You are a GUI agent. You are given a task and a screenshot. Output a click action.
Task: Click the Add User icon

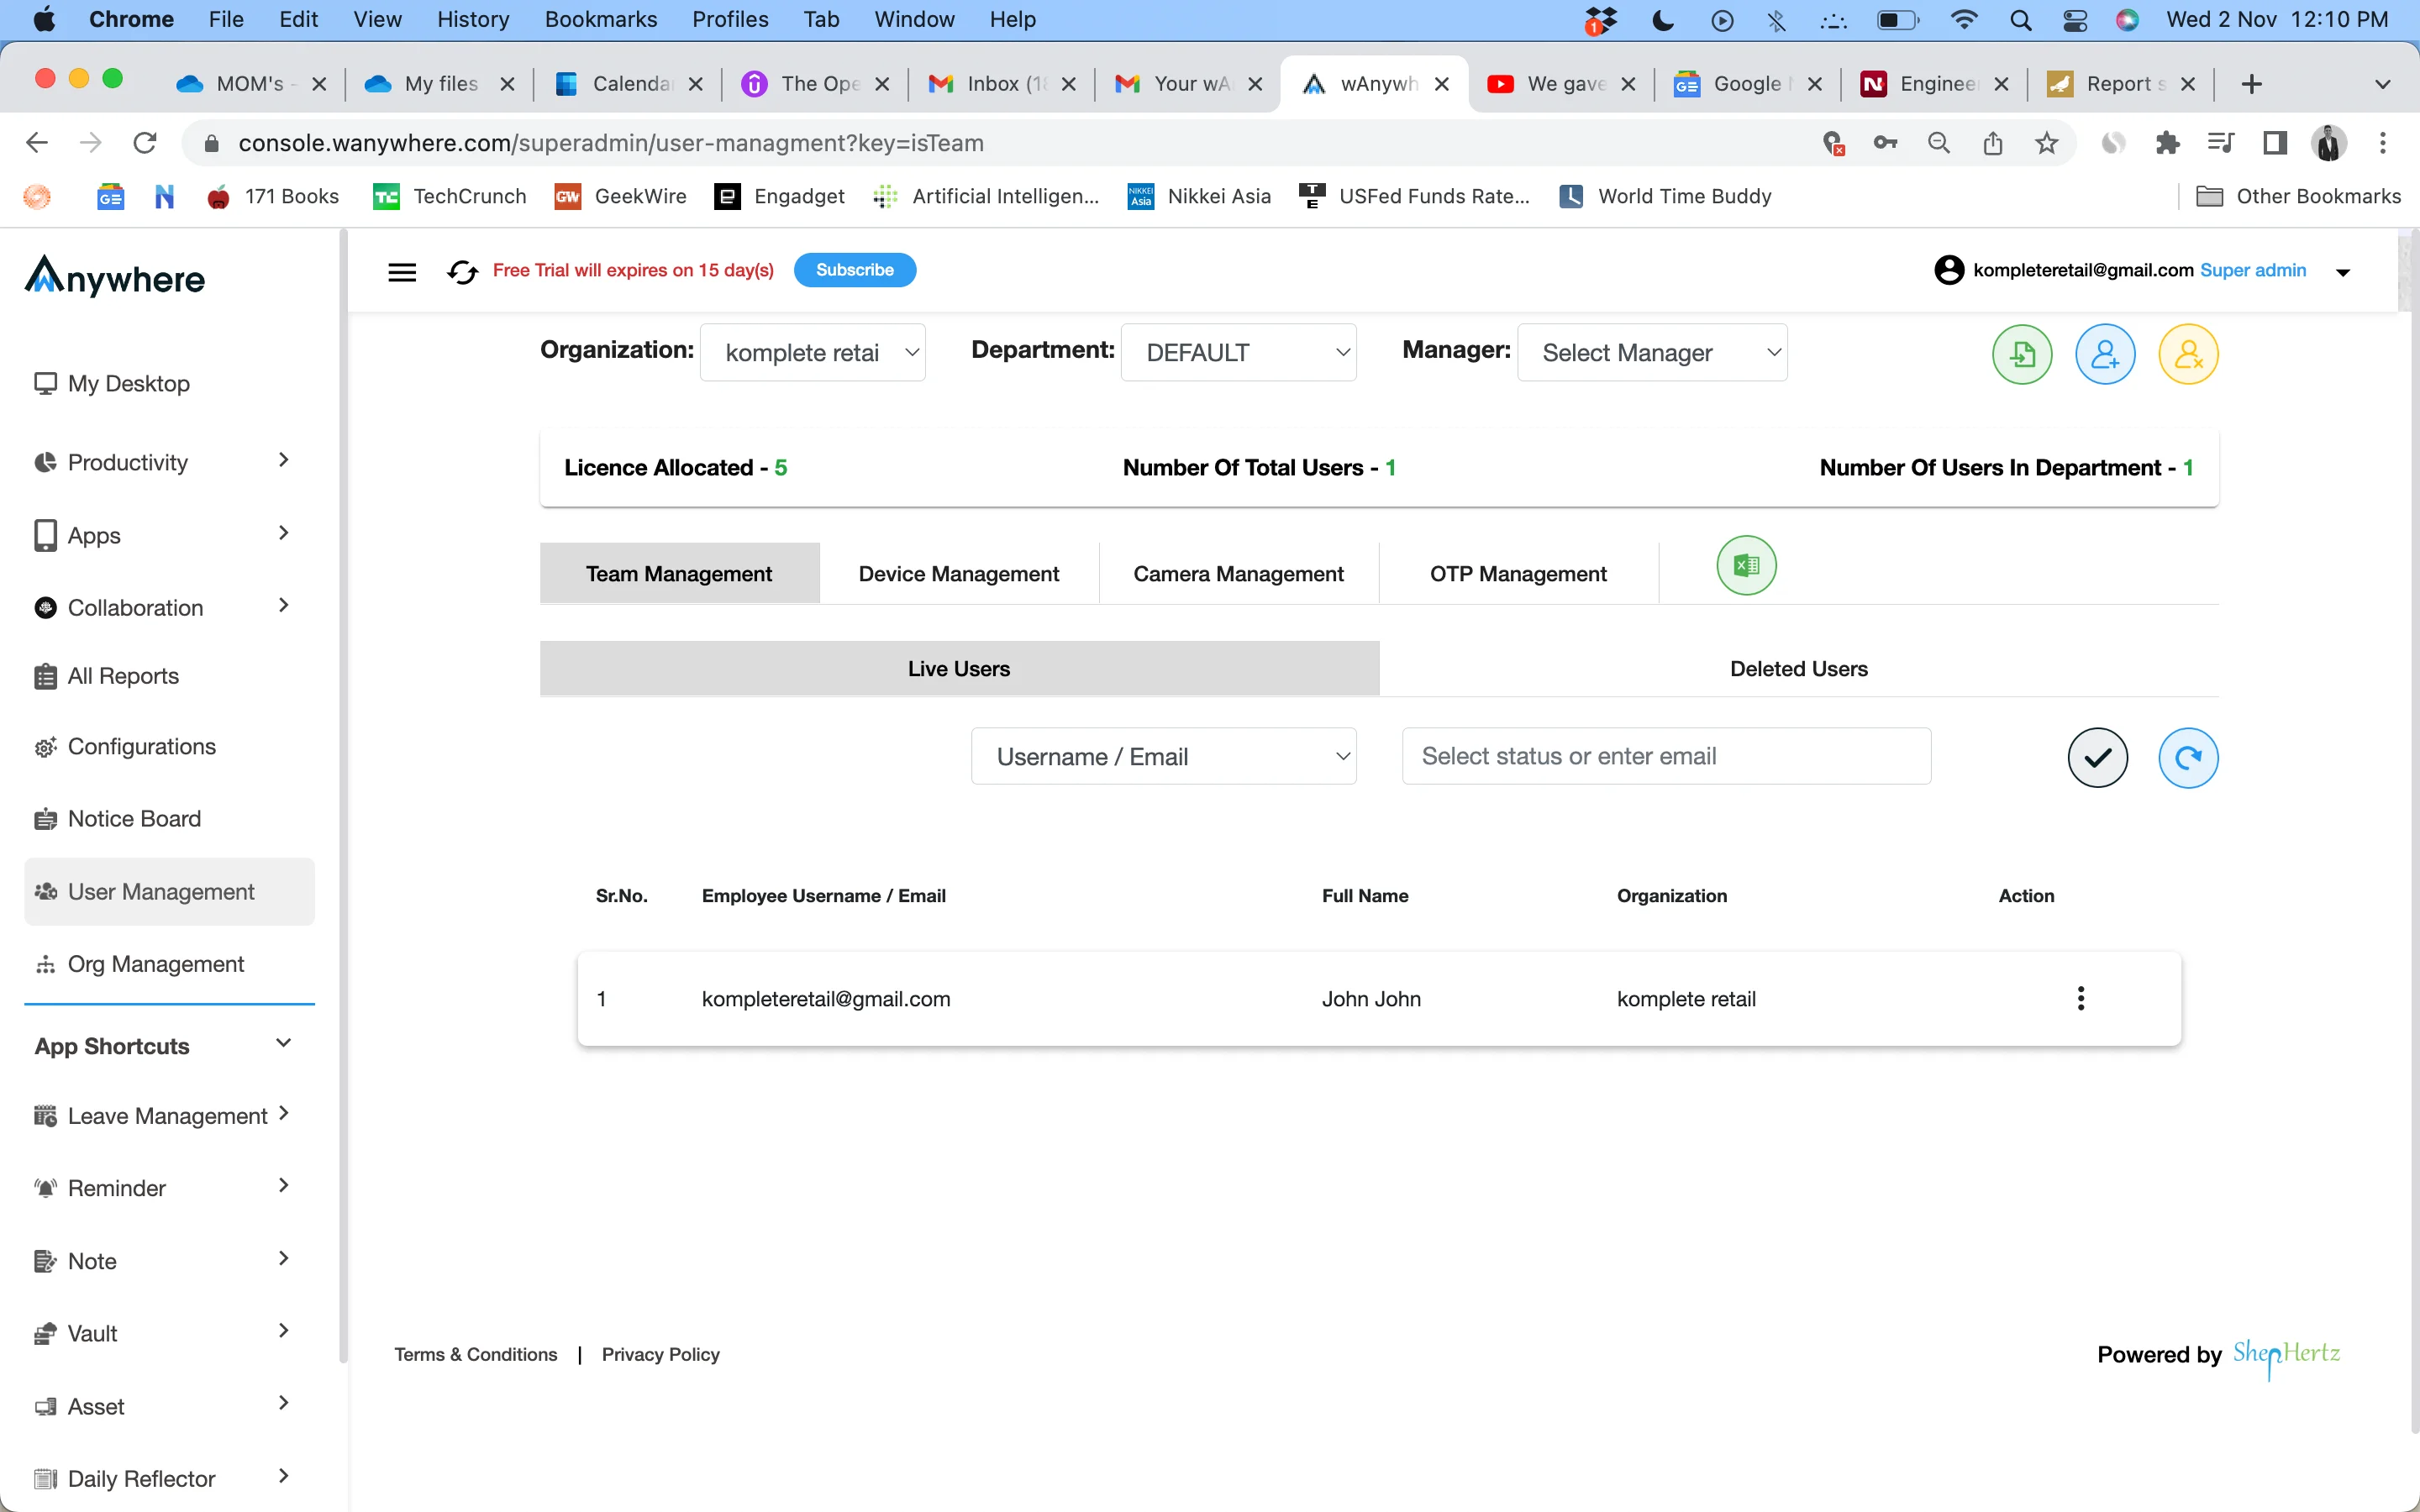click(2103, 355)
